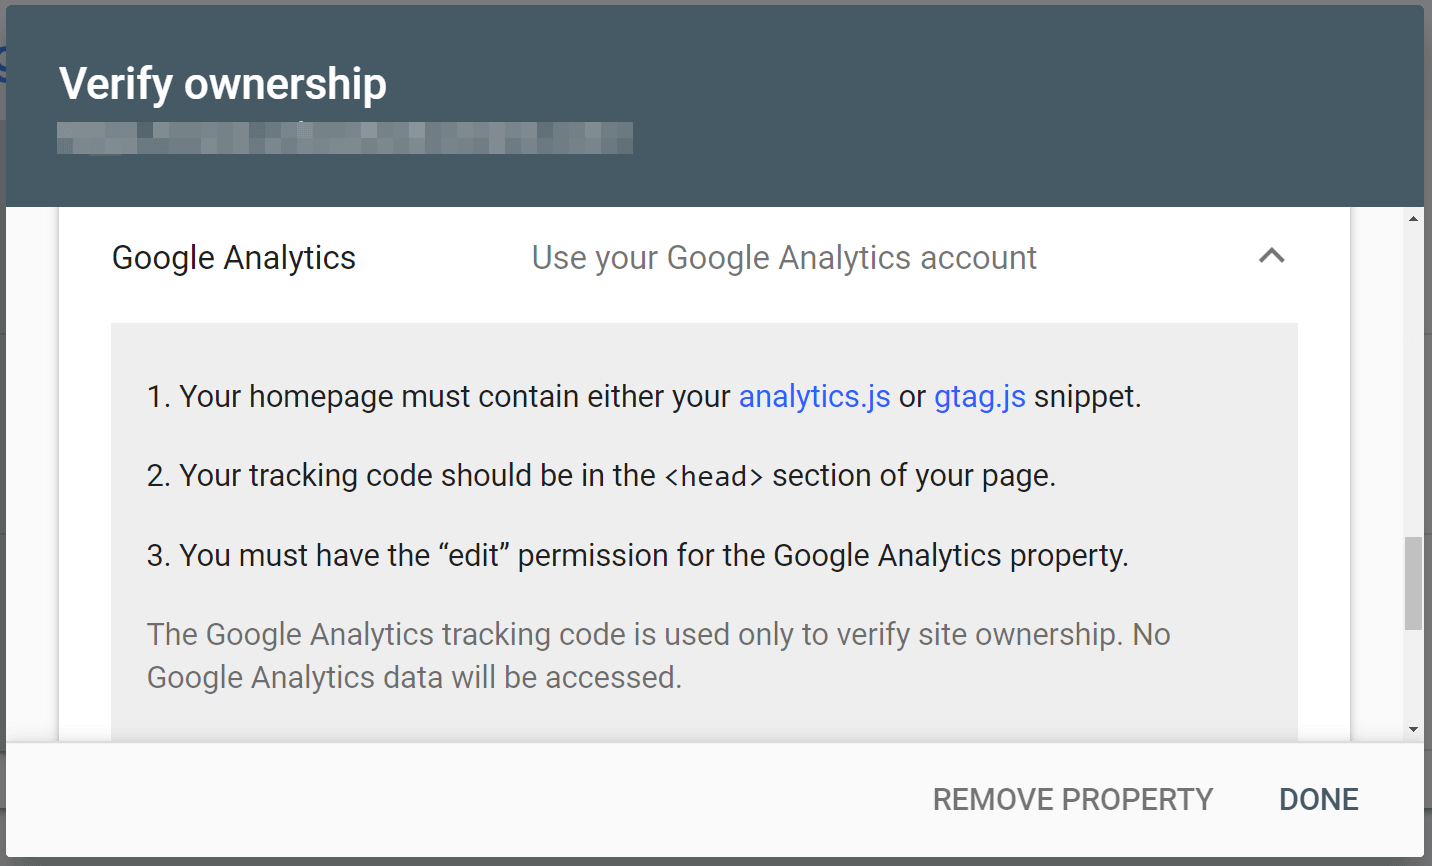1432x866 pixels.
Task: Click step 3 about edit permission
Action: pos(640,555)
